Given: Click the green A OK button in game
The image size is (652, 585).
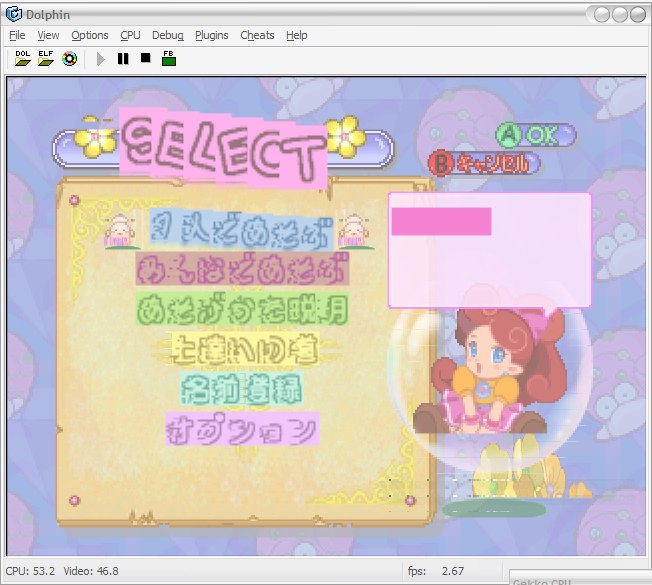Looking at the screenshot, I should (536, 135).
